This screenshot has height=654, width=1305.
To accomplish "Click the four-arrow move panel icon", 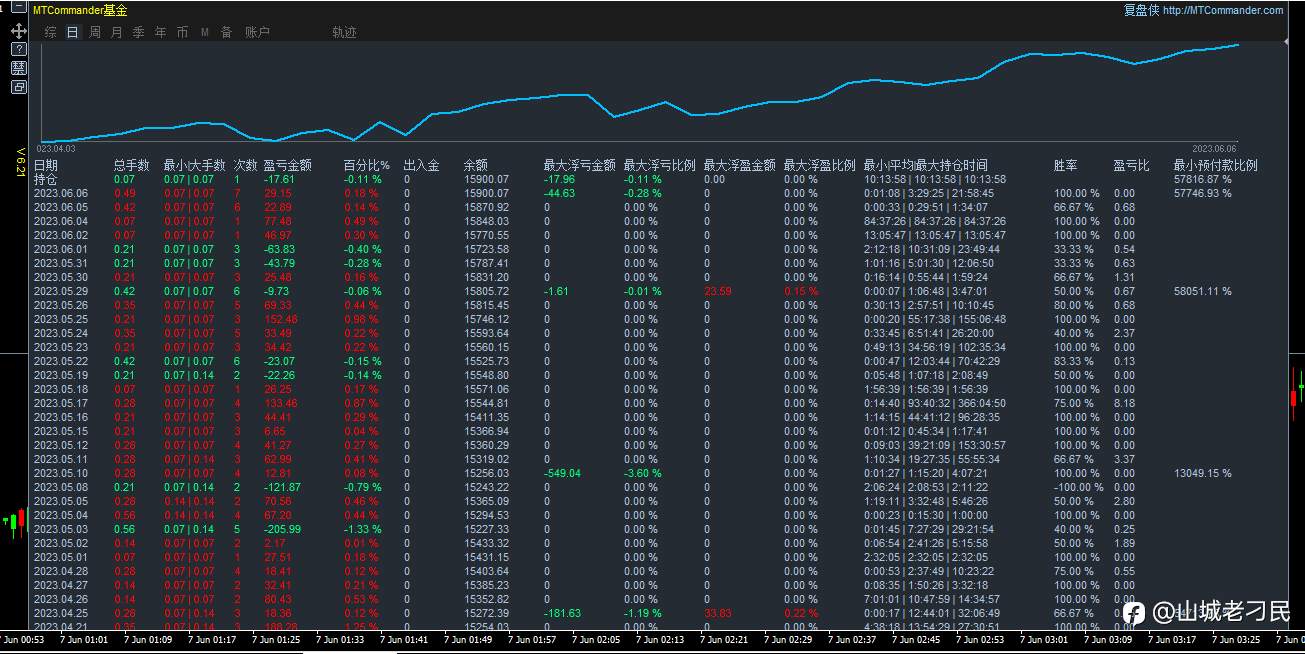I will tap(19, 31).
